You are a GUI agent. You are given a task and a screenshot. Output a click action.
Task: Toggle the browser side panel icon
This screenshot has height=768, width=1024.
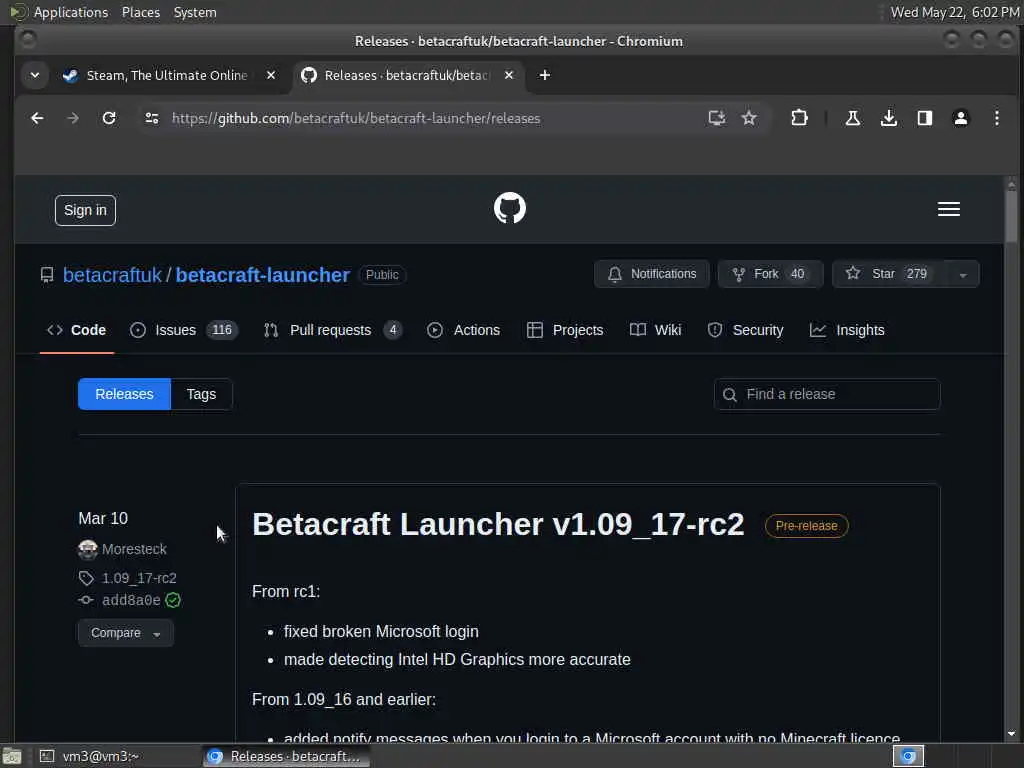pos(924,118)
